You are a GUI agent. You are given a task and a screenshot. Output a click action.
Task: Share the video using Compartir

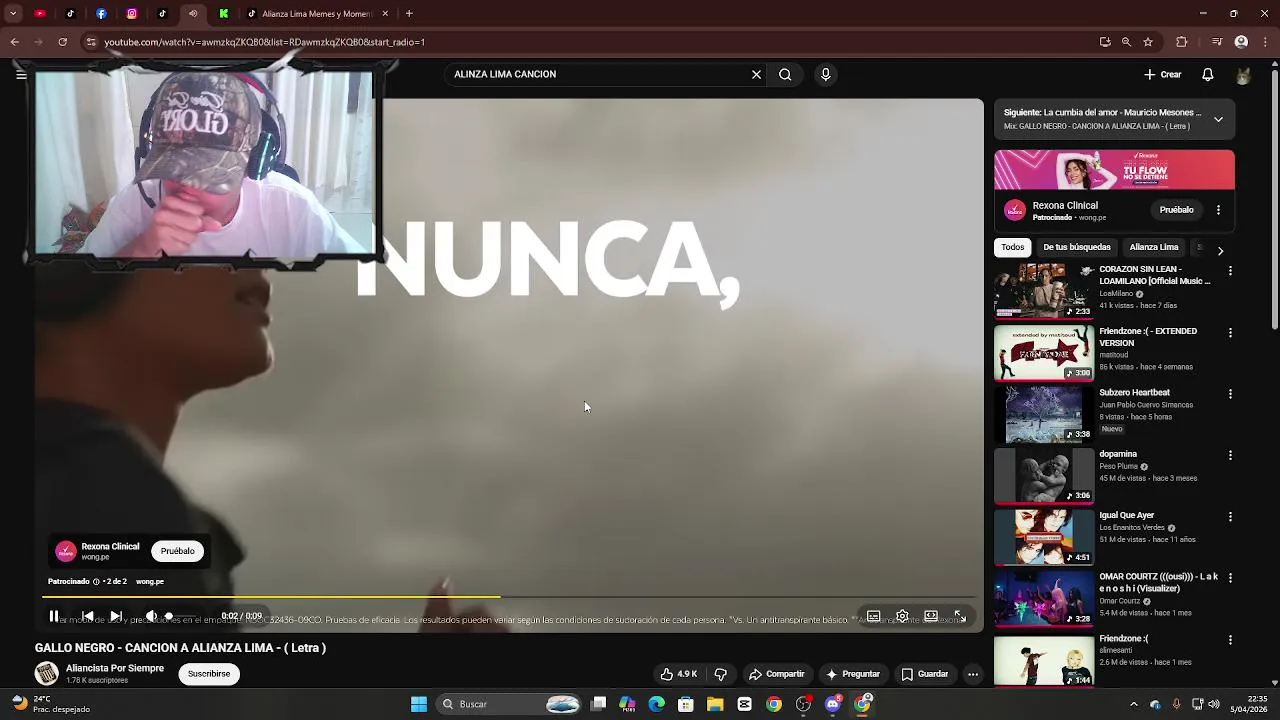(x=777, y=674)
